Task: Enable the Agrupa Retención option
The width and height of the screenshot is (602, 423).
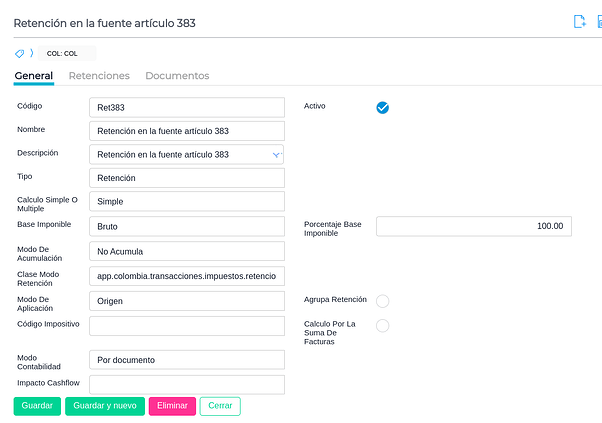Action: [x=382, y=301]
